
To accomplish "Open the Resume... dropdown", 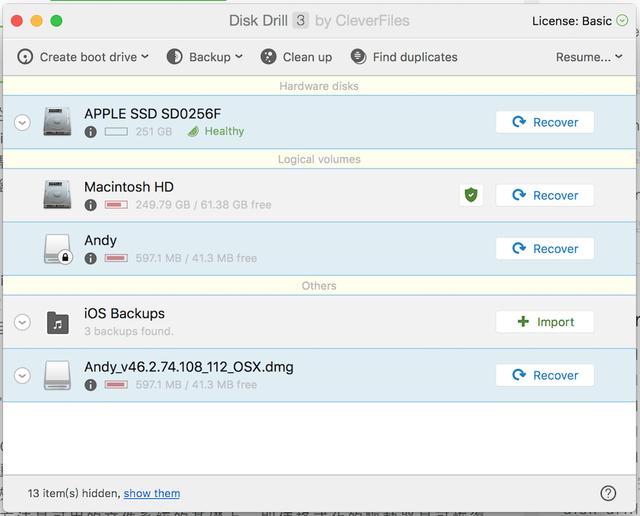I will (x=589, y=57).
